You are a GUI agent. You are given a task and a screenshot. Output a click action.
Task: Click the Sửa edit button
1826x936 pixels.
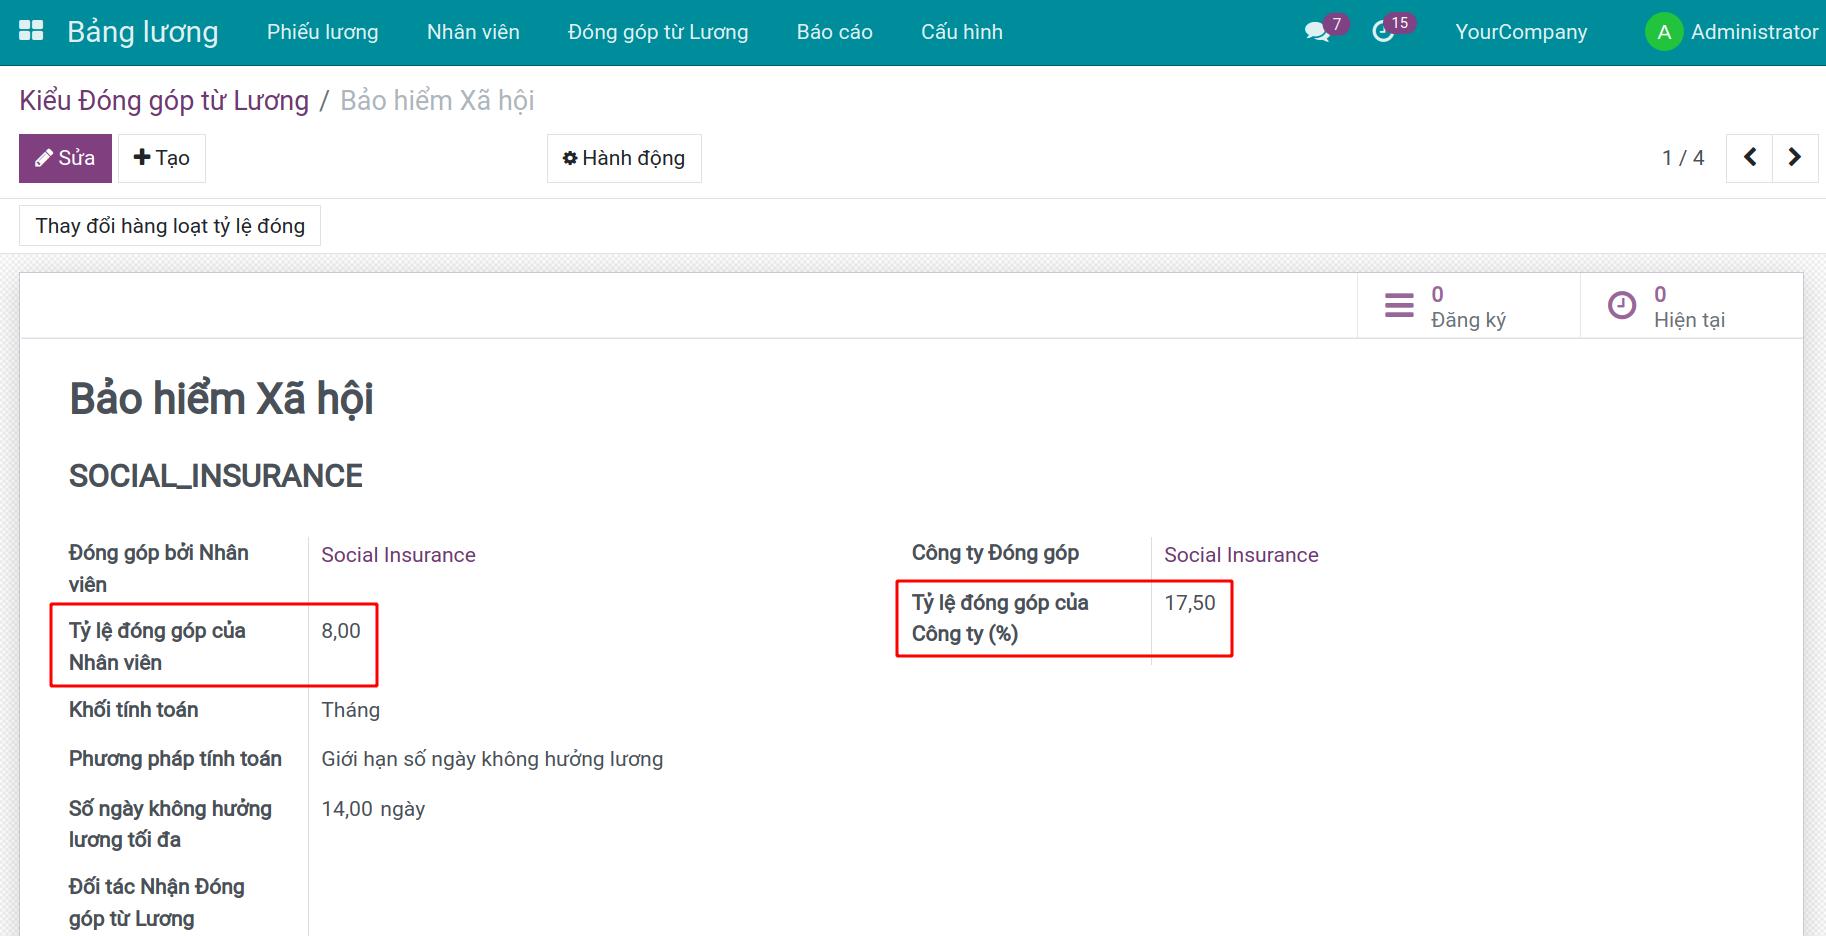pyautogui.click(x=65, y=158)
